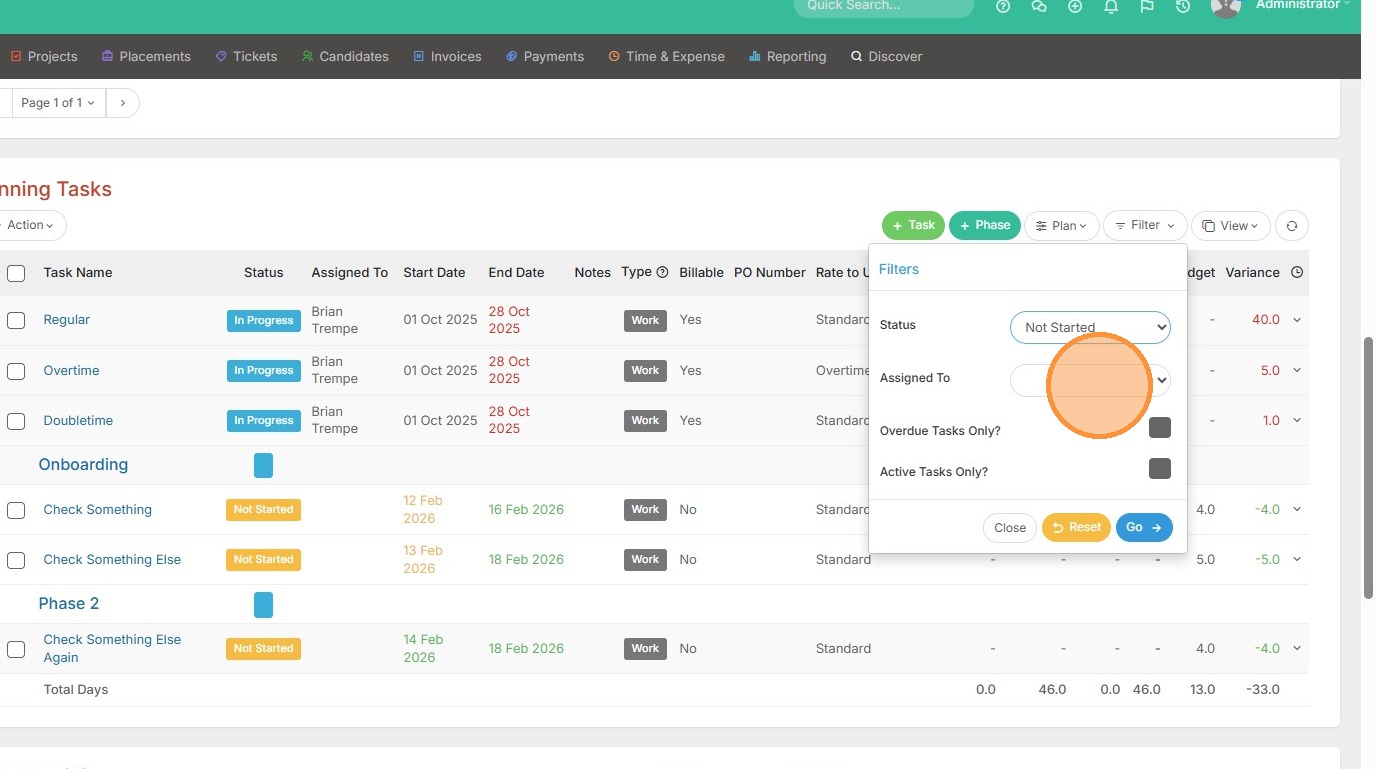Check the Doubletime task checkbox

point(16,421)
